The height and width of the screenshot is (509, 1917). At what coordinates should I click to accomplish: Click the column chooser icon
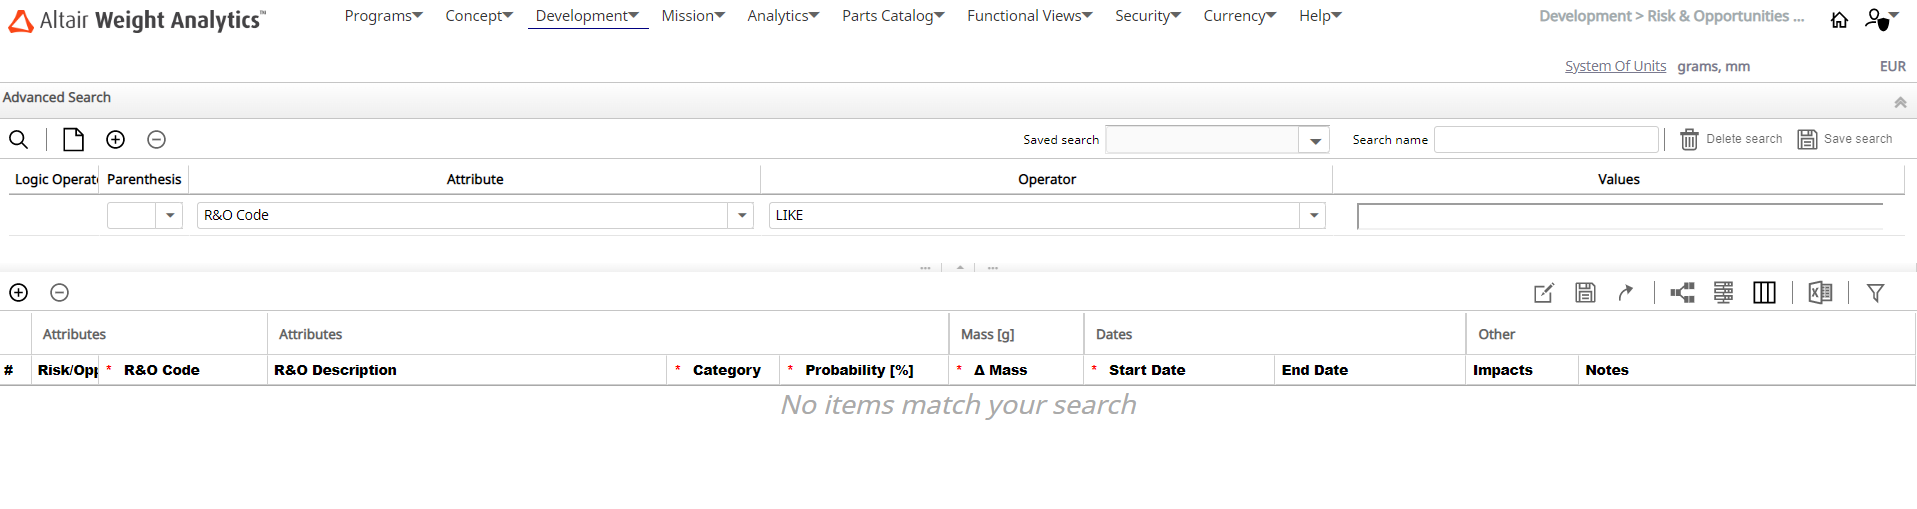(1764, 293)
